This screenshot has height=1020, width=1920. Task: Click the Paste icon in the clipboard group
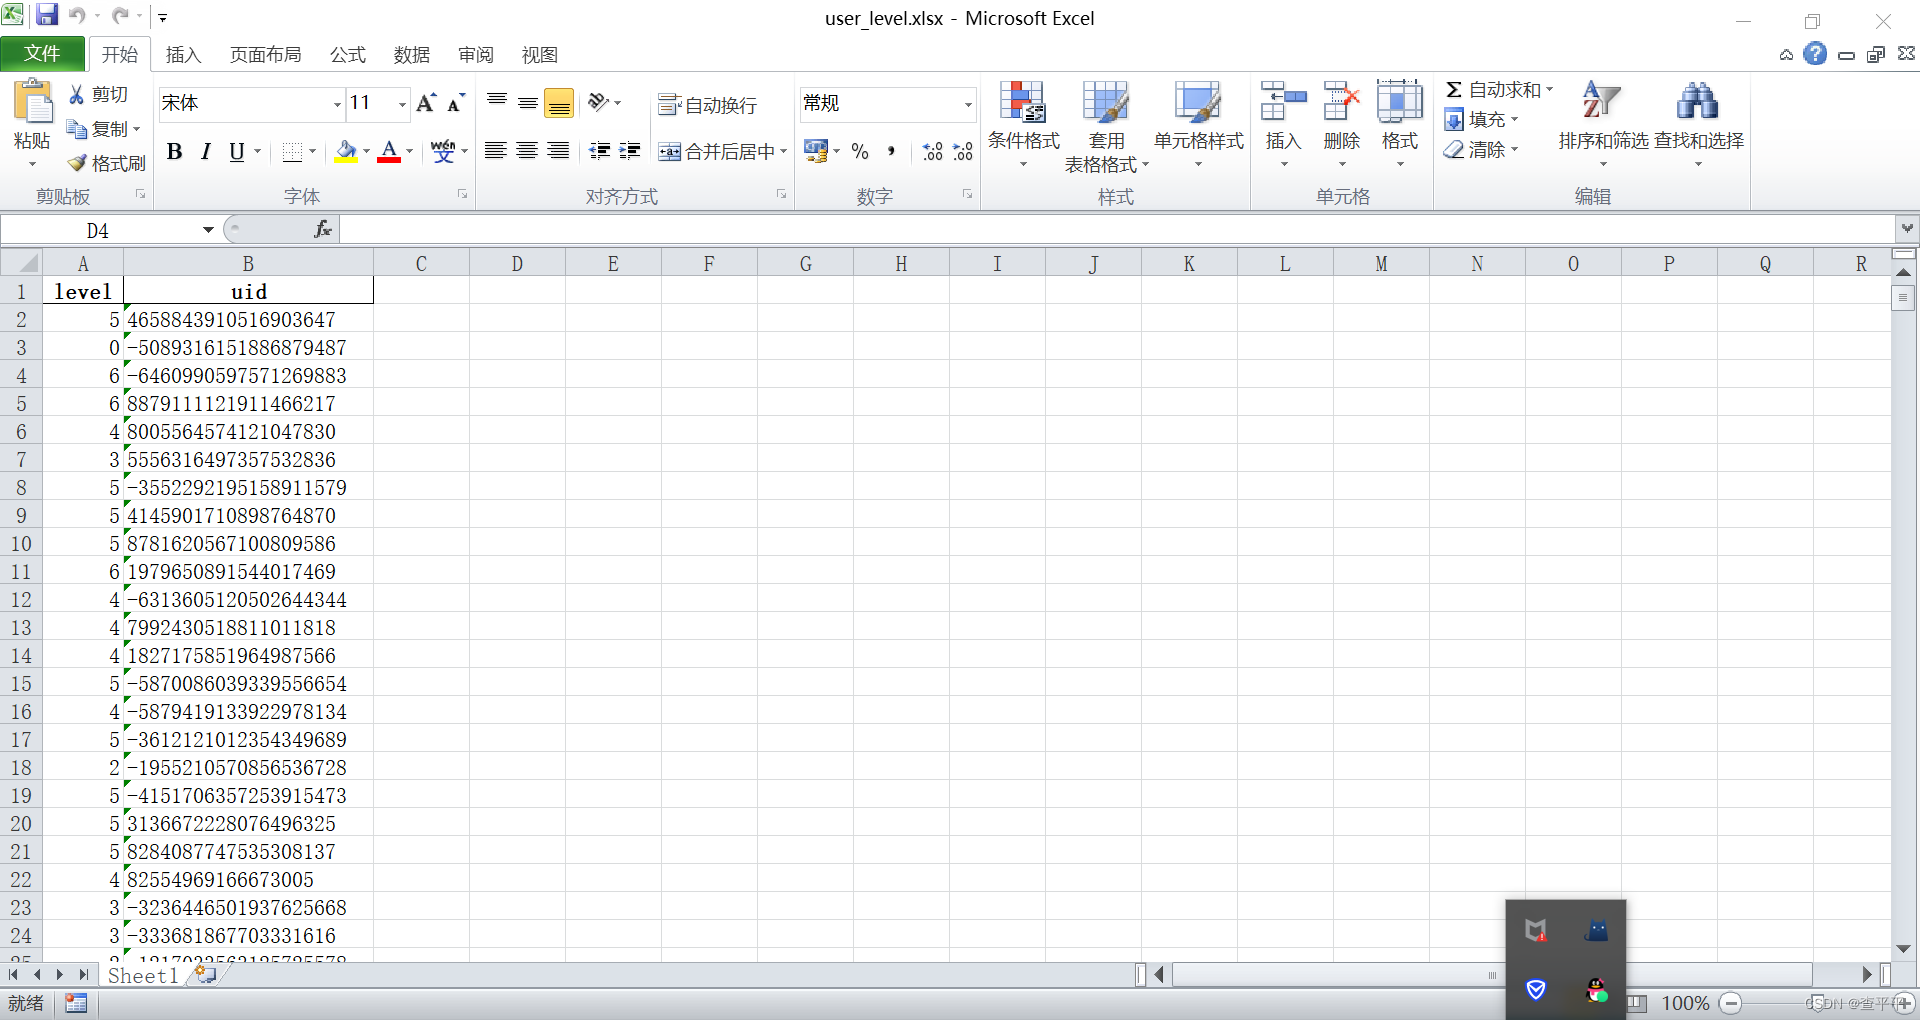point(32,103)
